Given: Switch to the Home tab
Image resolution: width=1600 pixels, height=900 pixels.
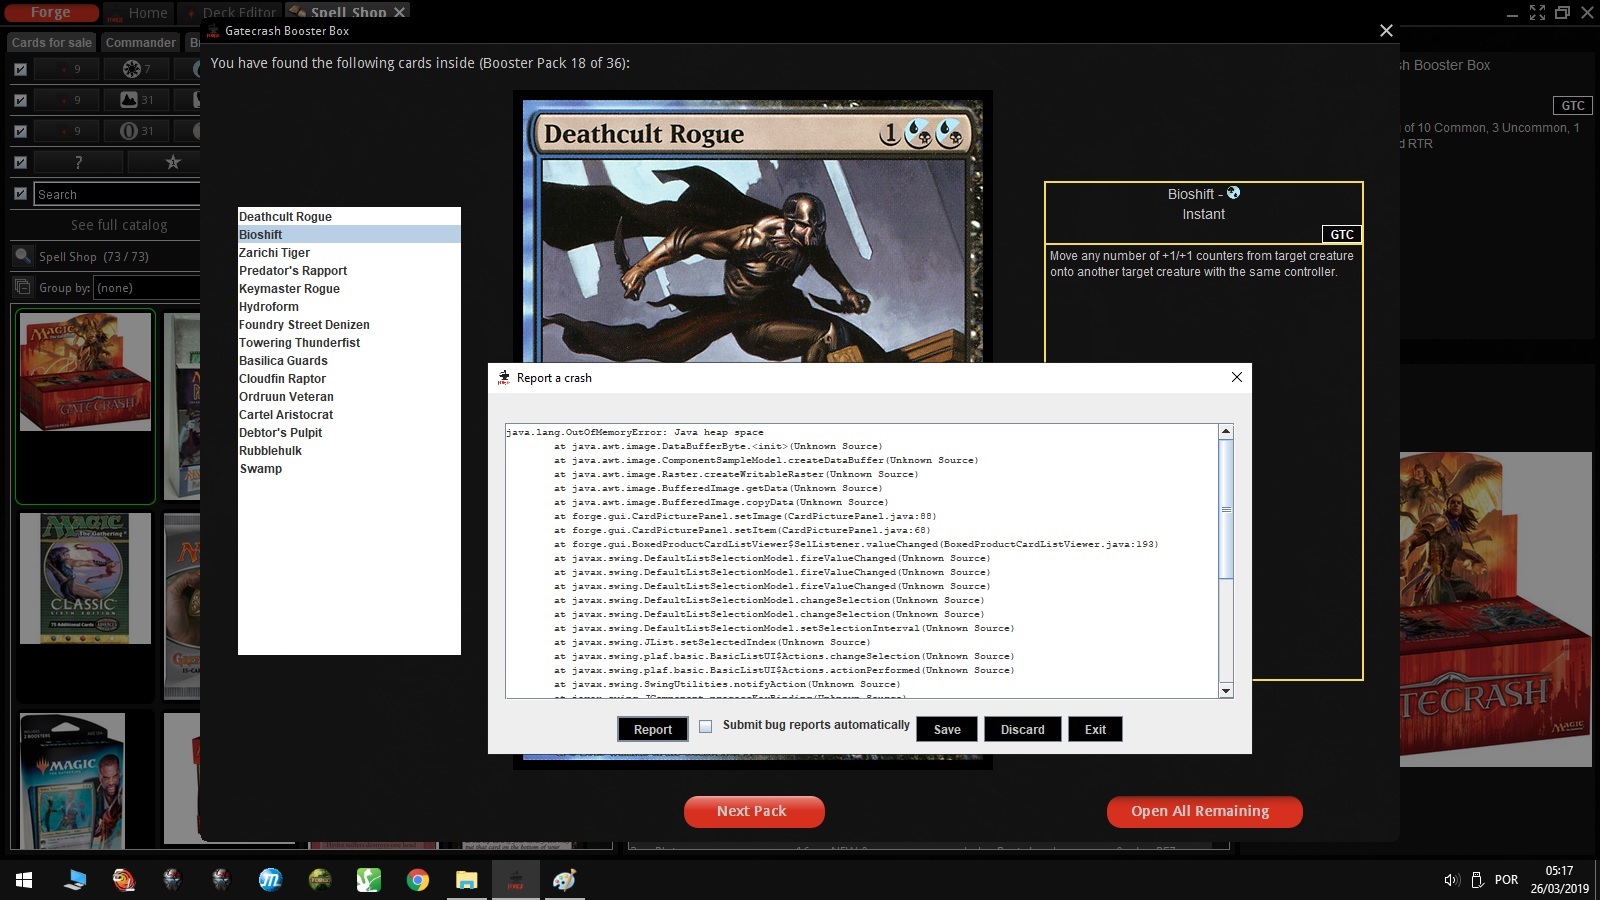Looking at the screenshot, I should click(x=147, y=13).
